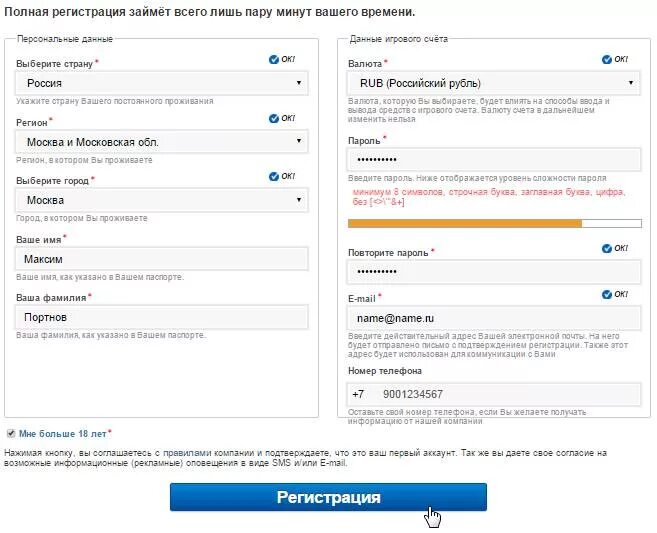Click the phone number field with 9001234567
Image resolution: width=657 pixels, height=533 pixels.
coord(494,394)
